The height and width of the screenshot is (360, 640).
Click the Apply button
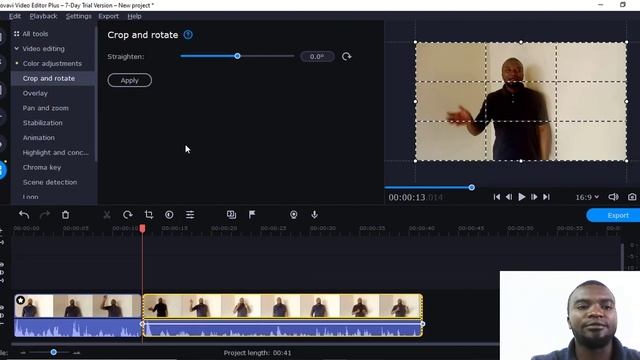click(130, 80)
